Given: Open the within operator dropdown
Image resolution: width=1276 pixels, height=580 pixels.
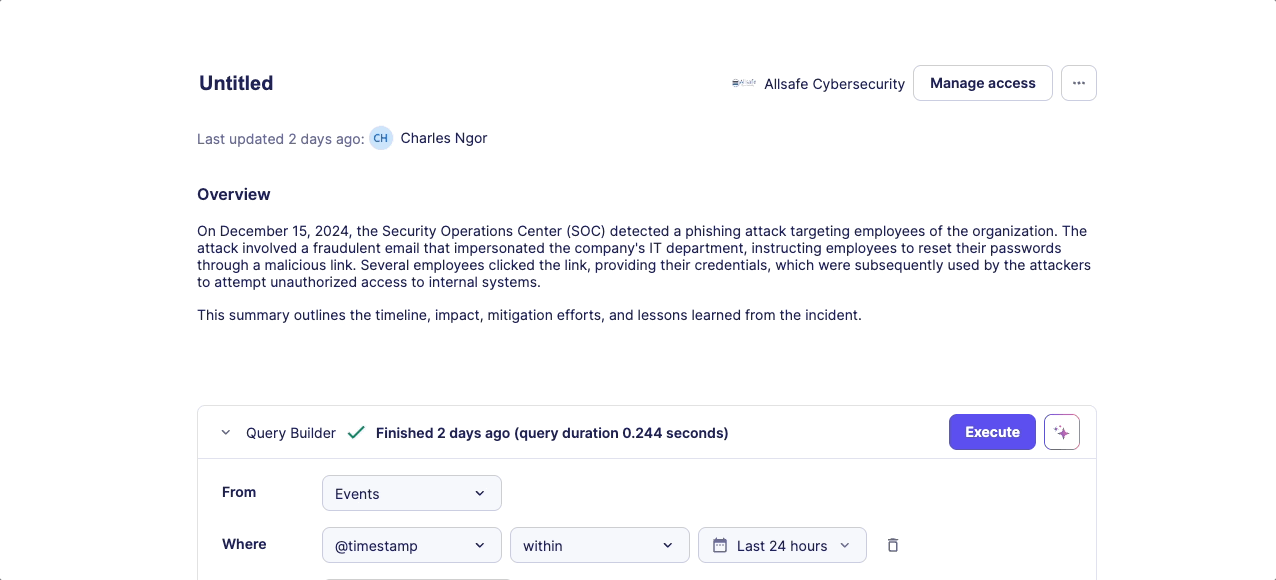Looking at the screenshot, I should pyautogui.click(x=599, y=545).
